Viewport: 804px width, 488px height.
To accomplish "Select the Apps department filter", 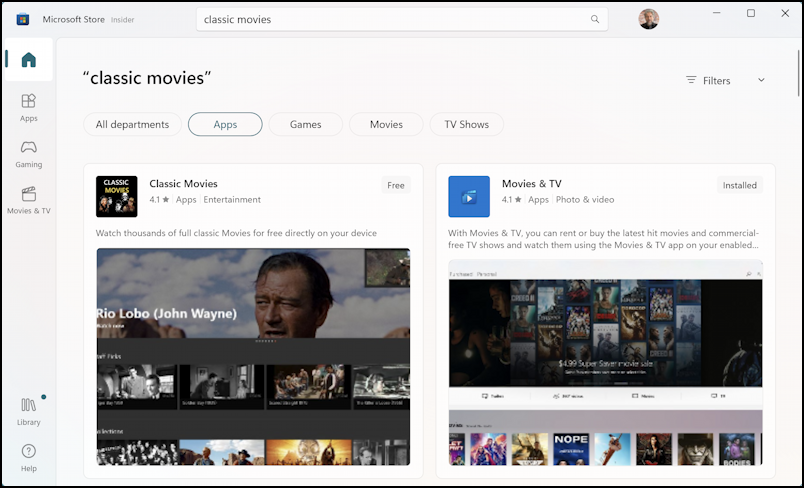I will 225,124.
